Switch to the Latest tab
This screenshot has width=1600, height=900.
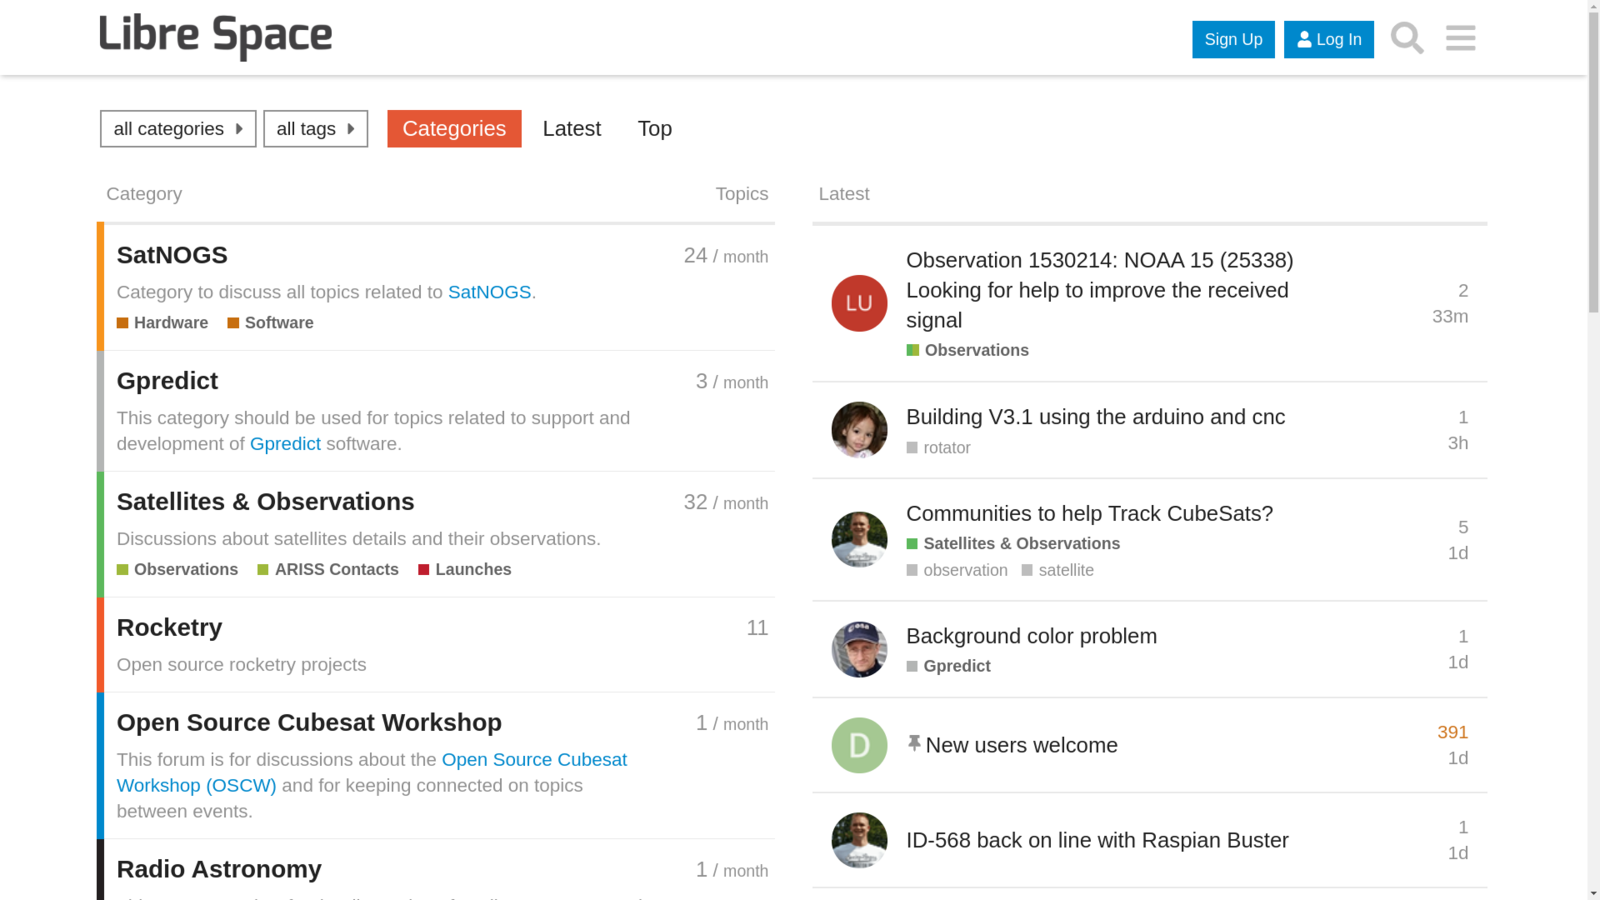[x=571, y=129]
